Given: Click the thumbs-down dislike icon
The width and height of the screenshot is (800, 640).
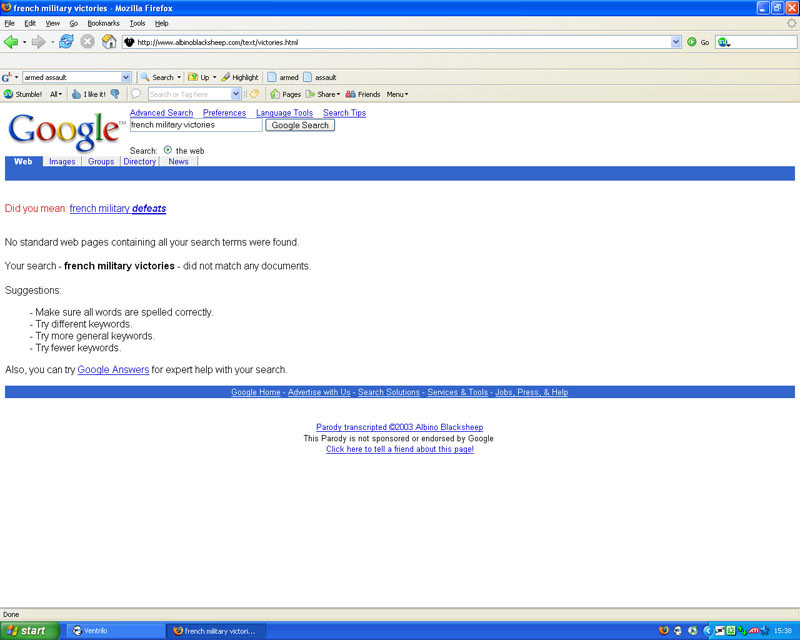Looking at the screenshot, I should (x=115, y=94).
